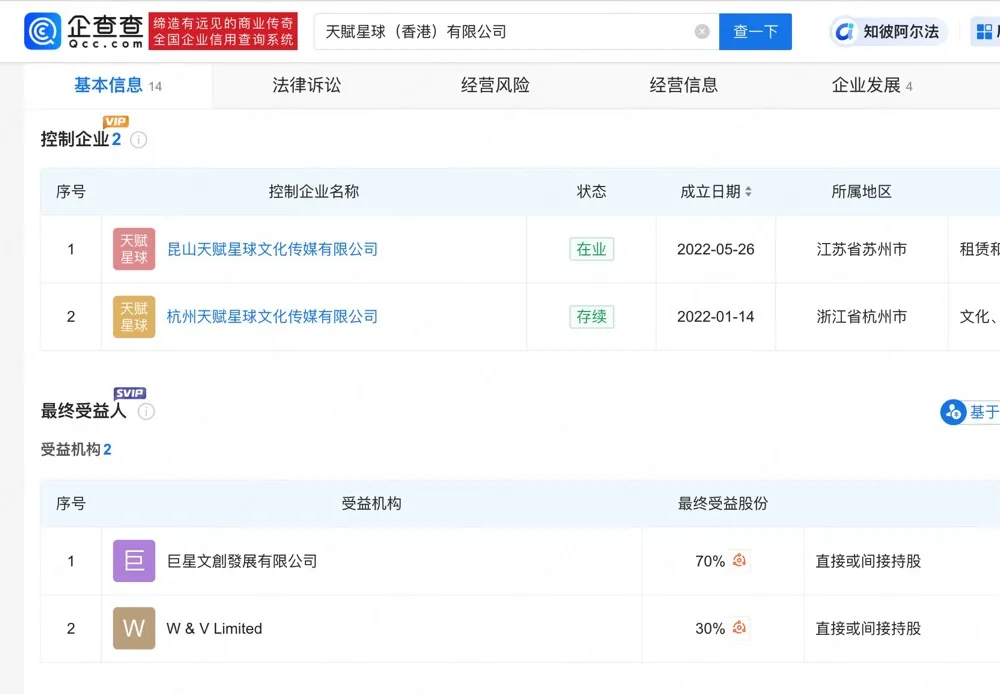Switch to 经营风险 tab

point(496,85)
